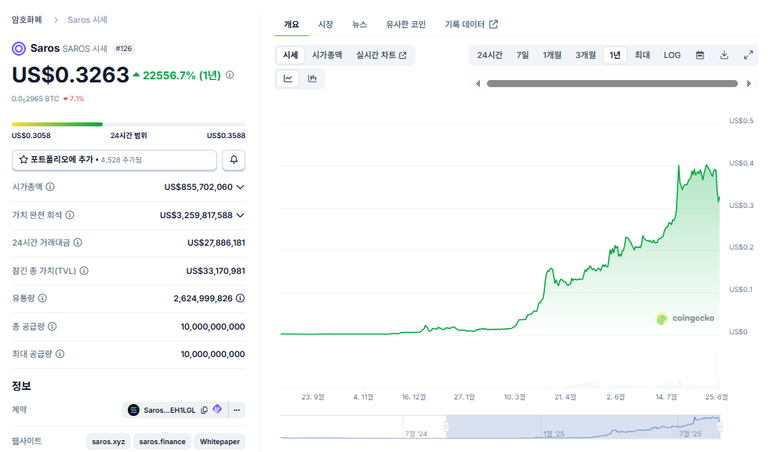Select 시가총액 chart mode
The width and height of the screenshot is (770, 452).
click(x=327, y=55)
